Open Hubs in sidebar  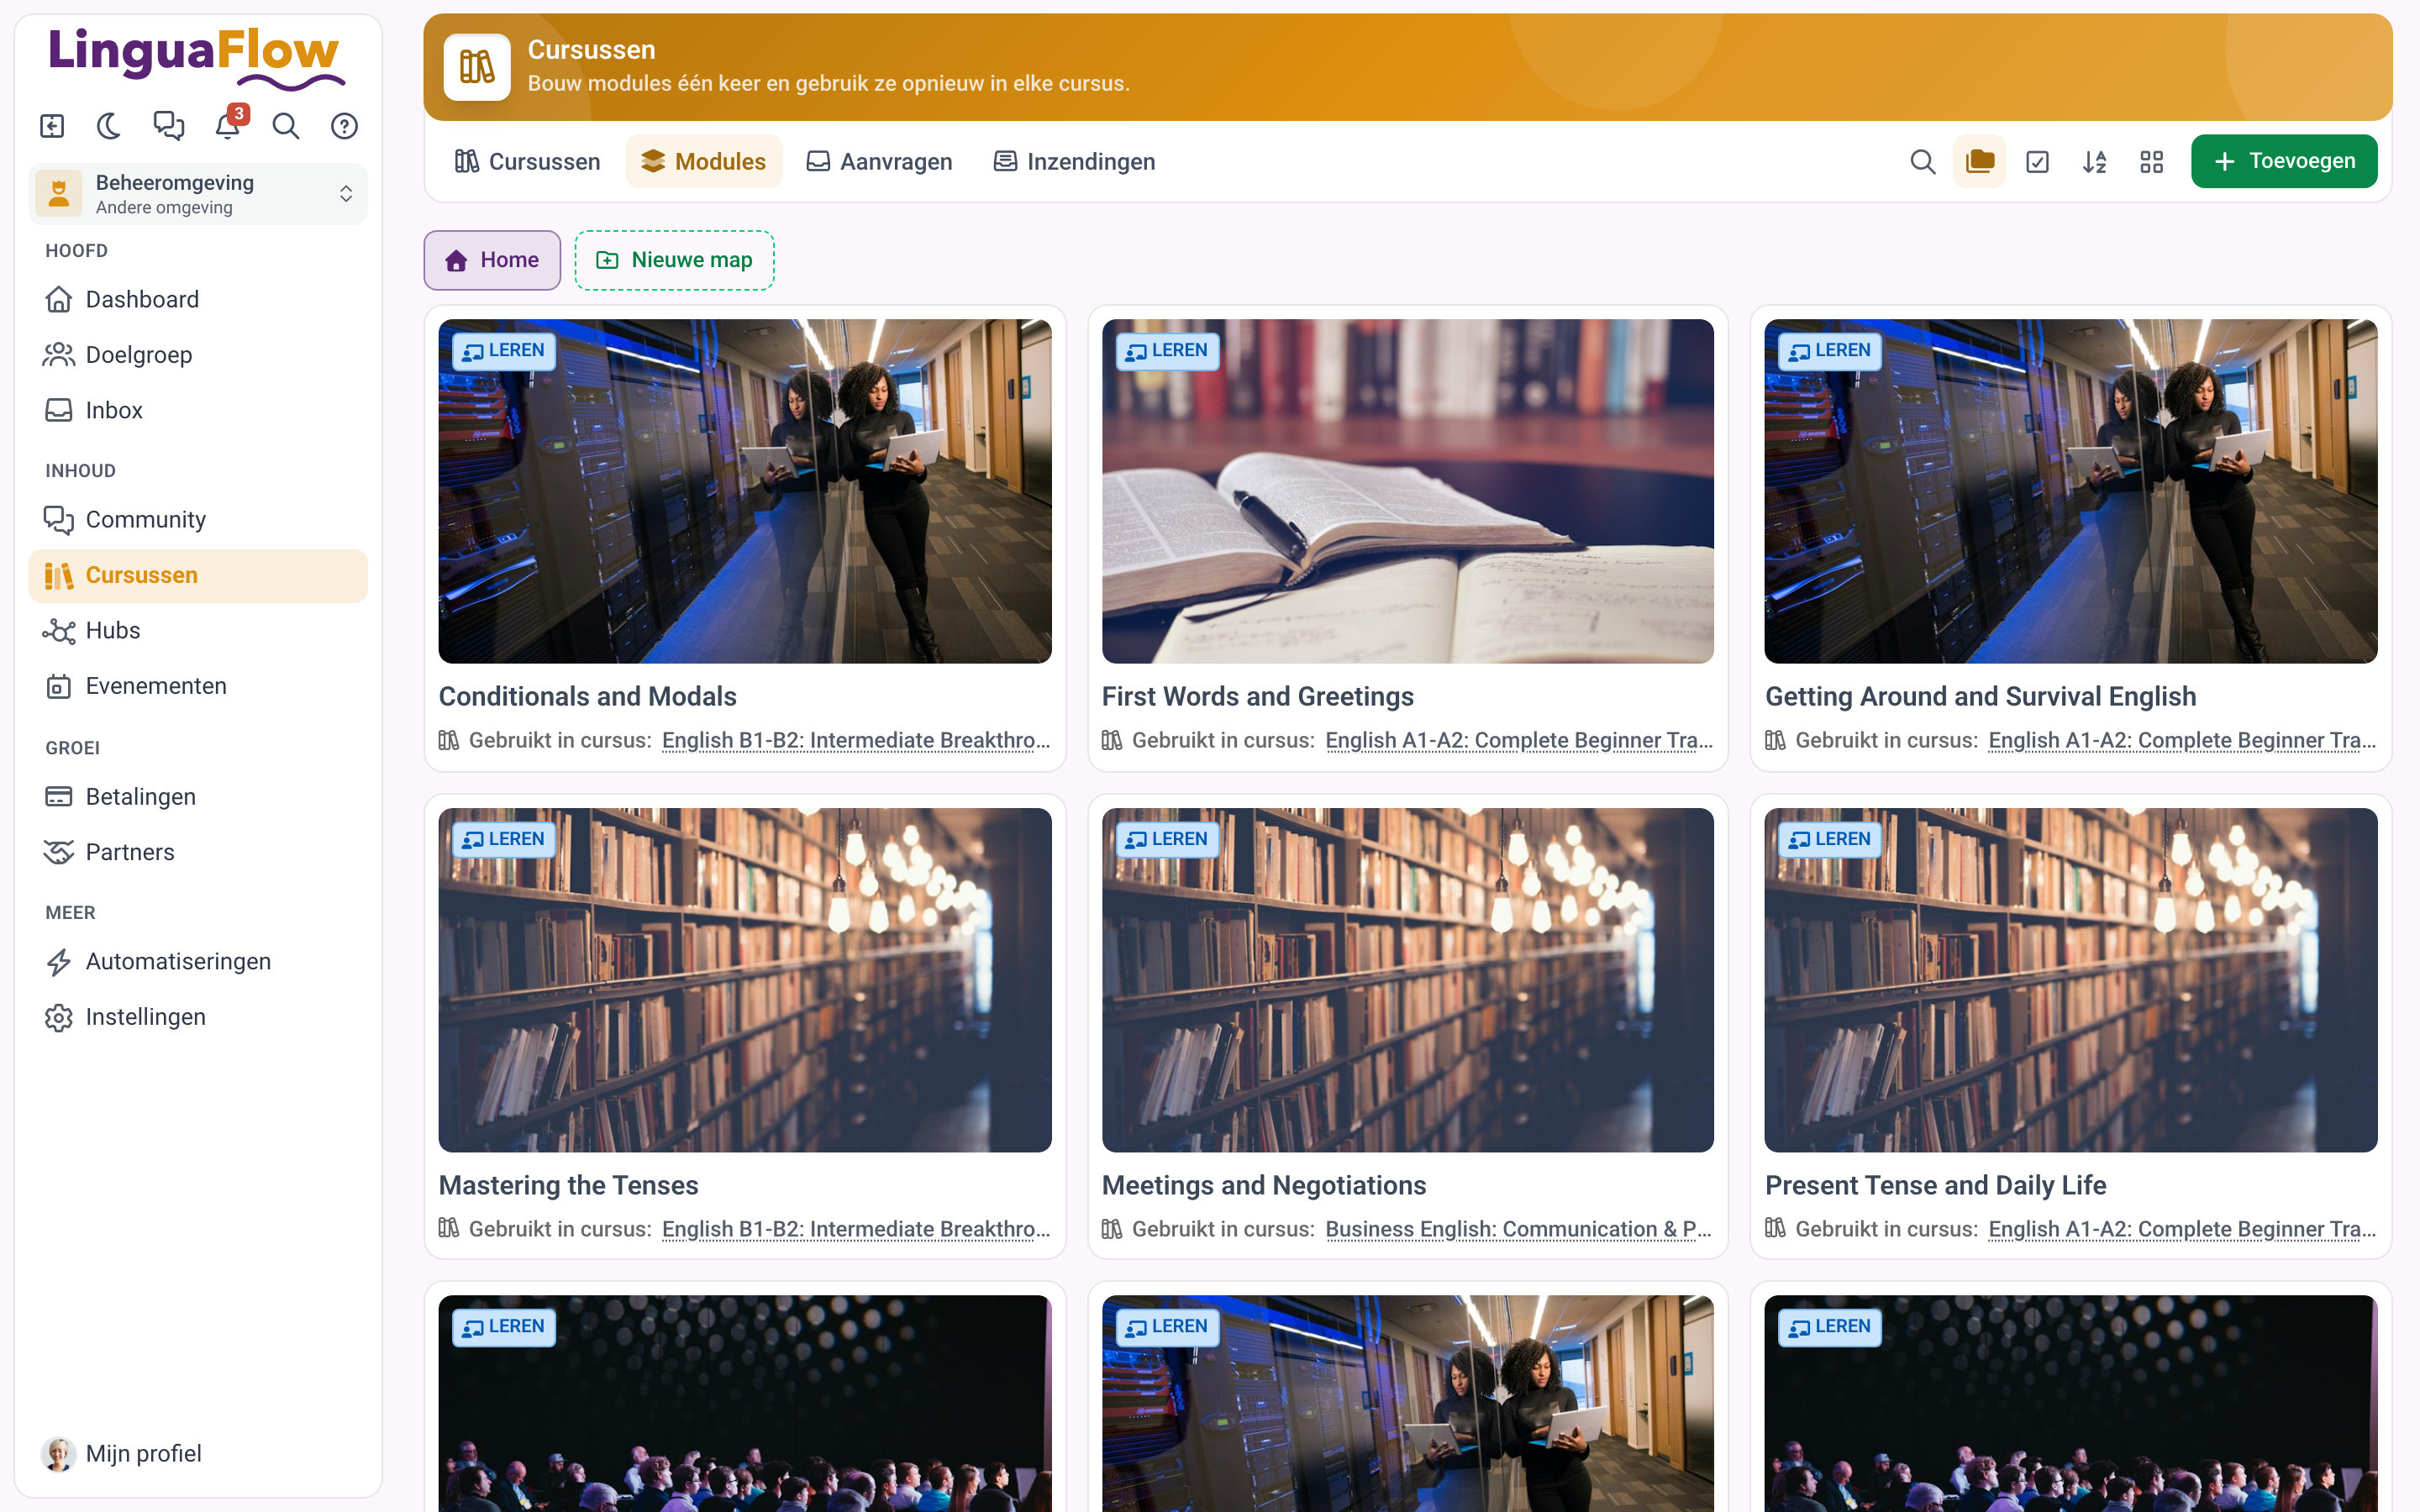tap(198, 631)
